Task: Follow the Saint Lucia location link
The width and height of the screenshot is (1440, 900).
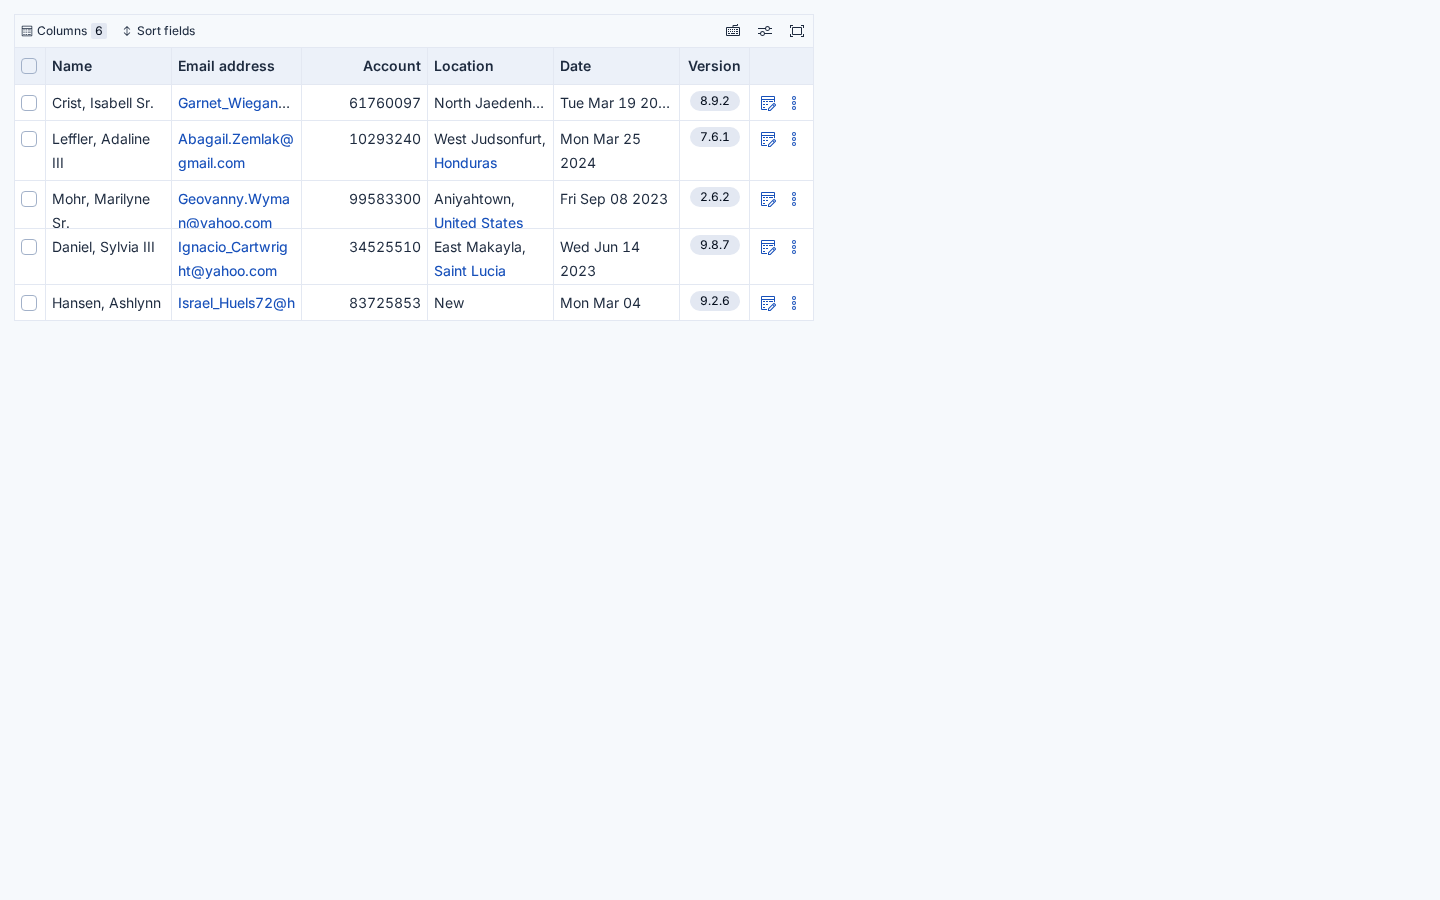Action: click(470, 271)
